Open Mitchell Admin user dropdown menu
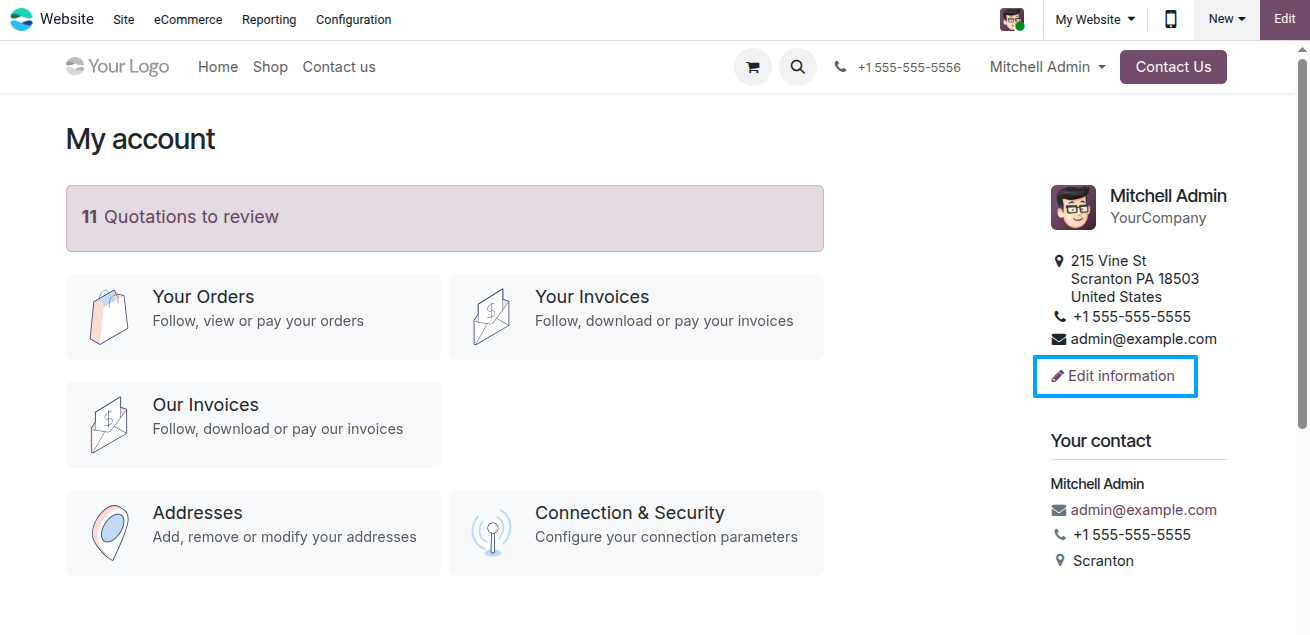The height and width of the screenshot is (635, 1310). point(1047,67)
